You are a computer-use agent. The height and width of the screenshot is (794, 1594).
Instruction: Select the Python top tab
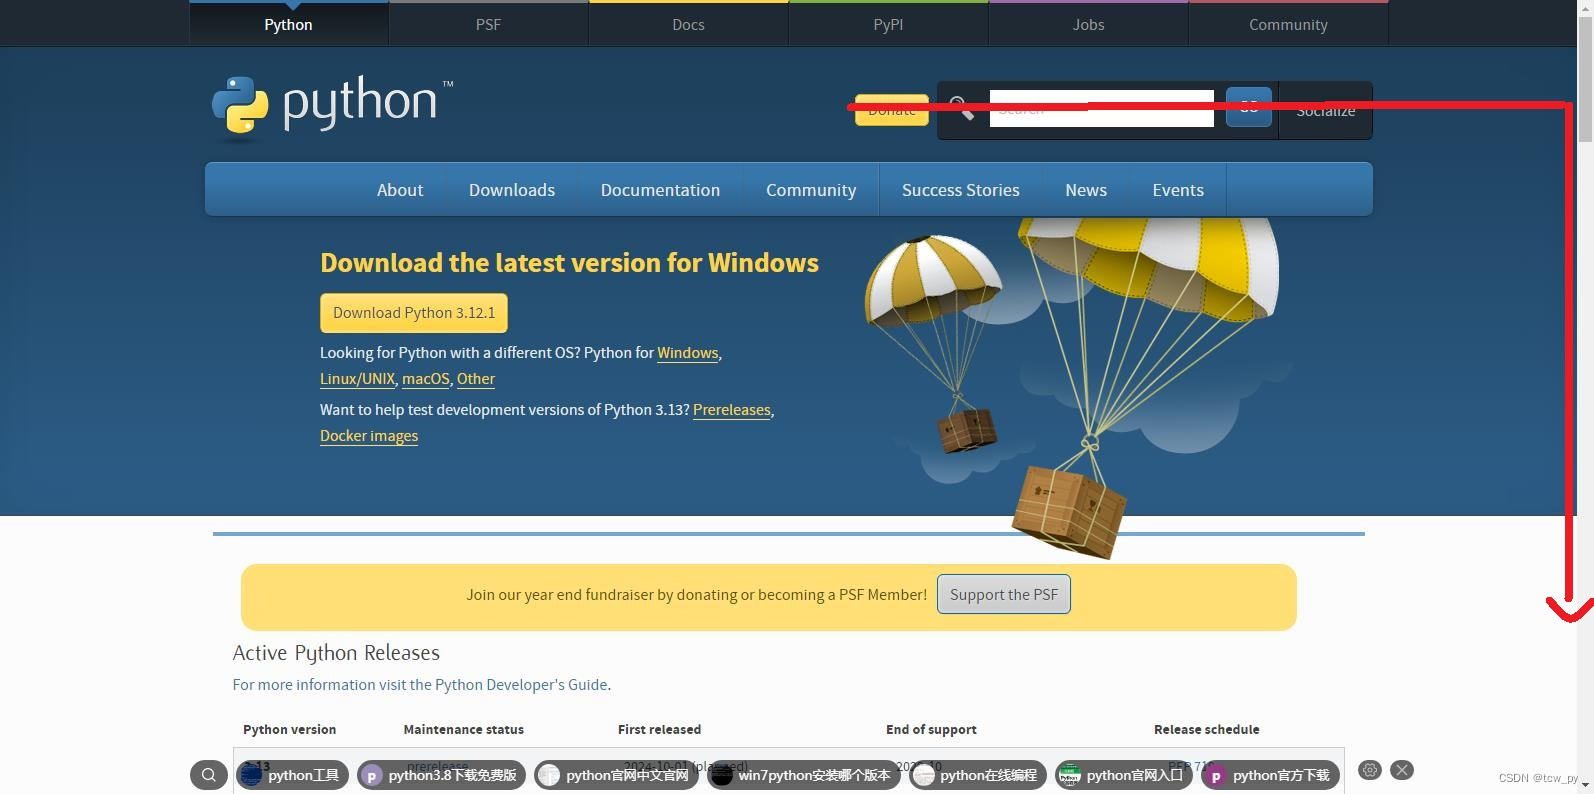pyautogui.click(x=288, y=24)
